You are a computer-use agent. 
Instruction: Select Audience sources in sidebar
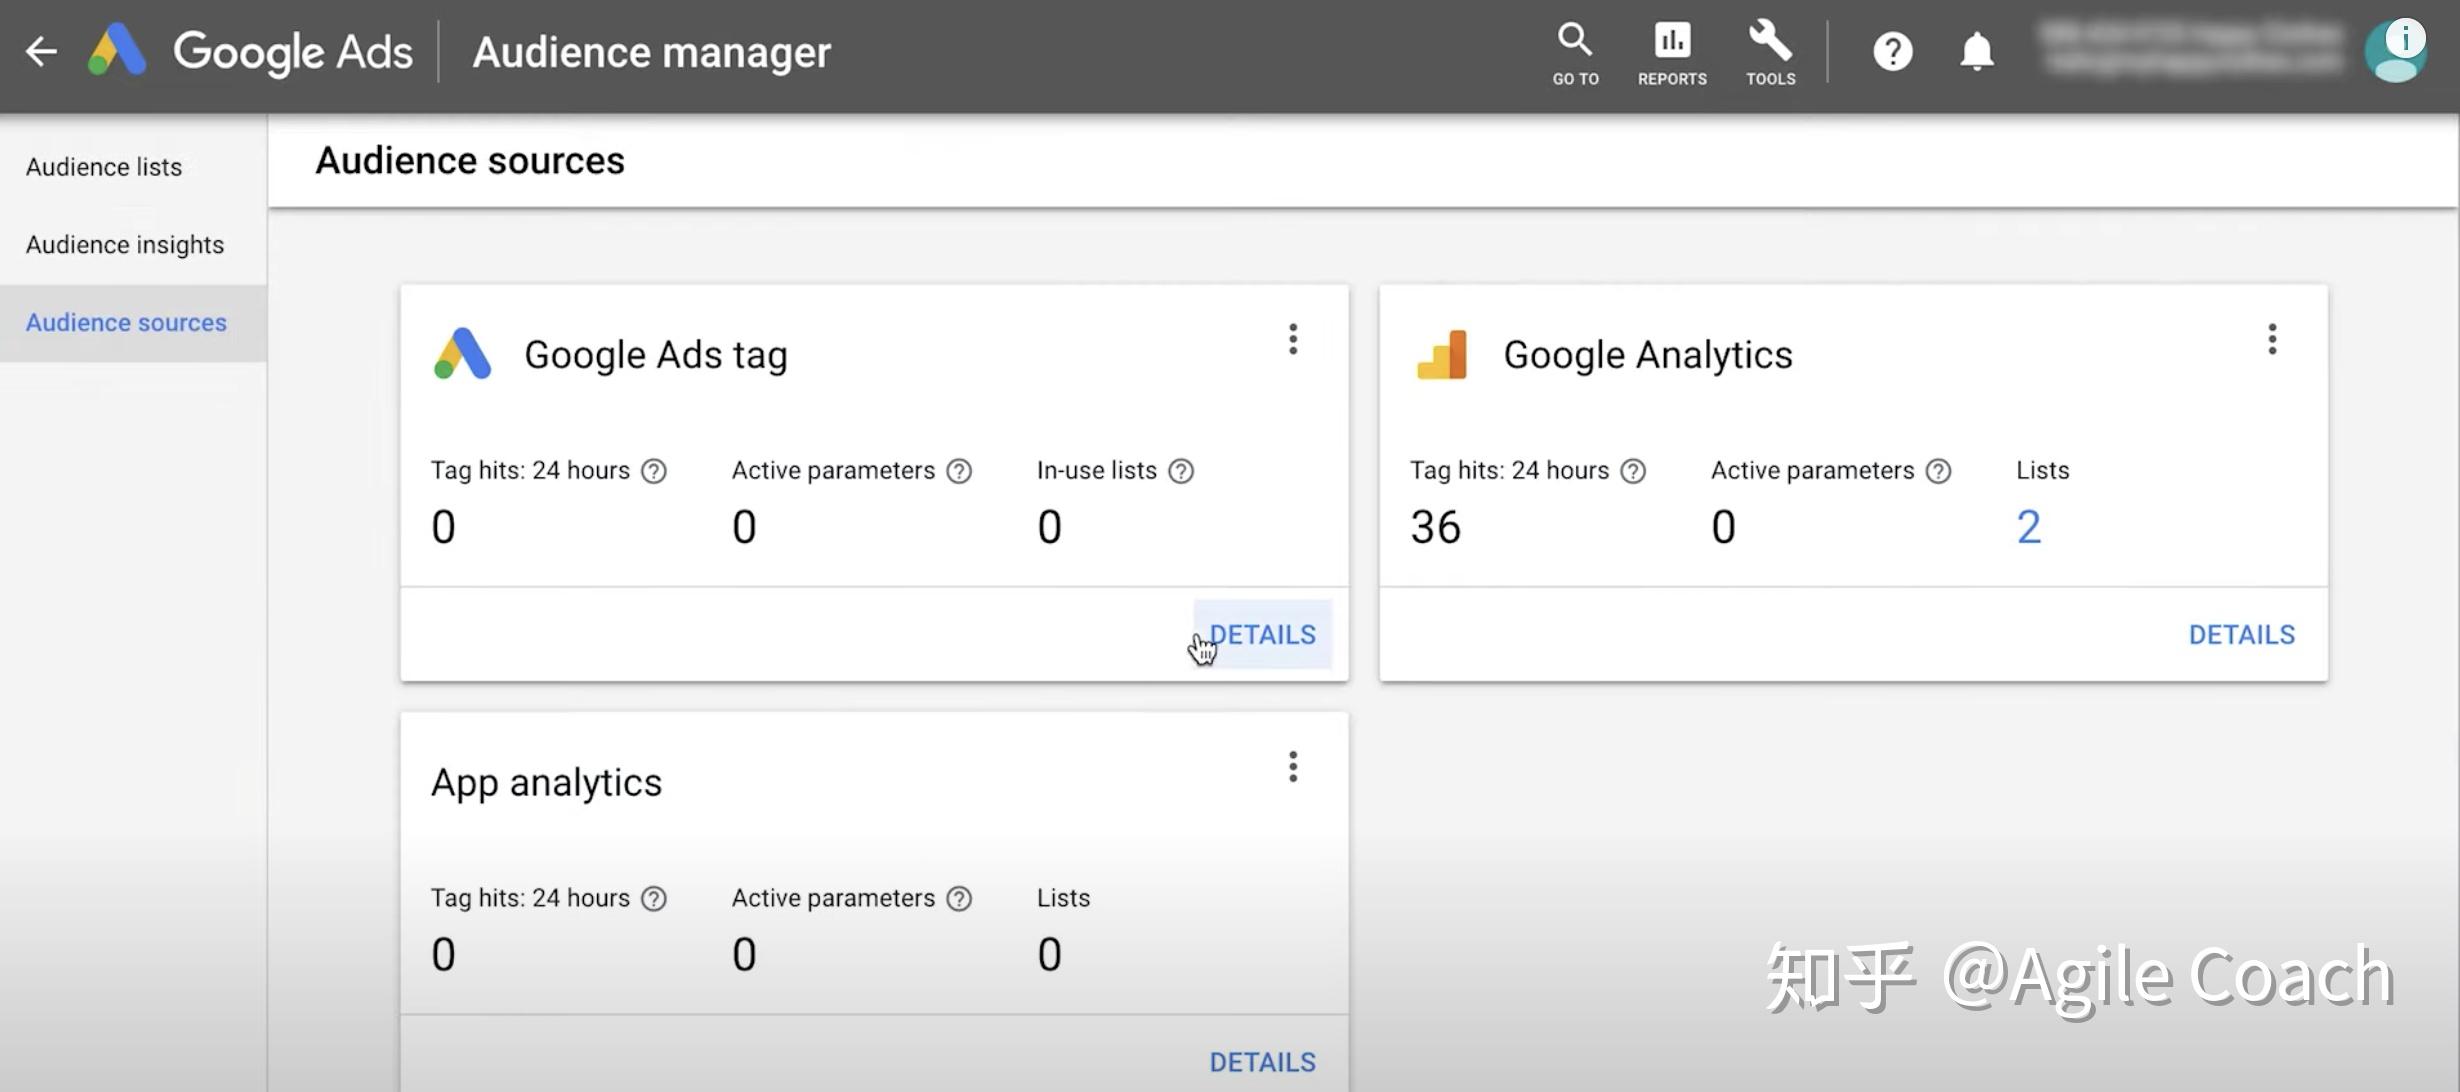point(126,323)
